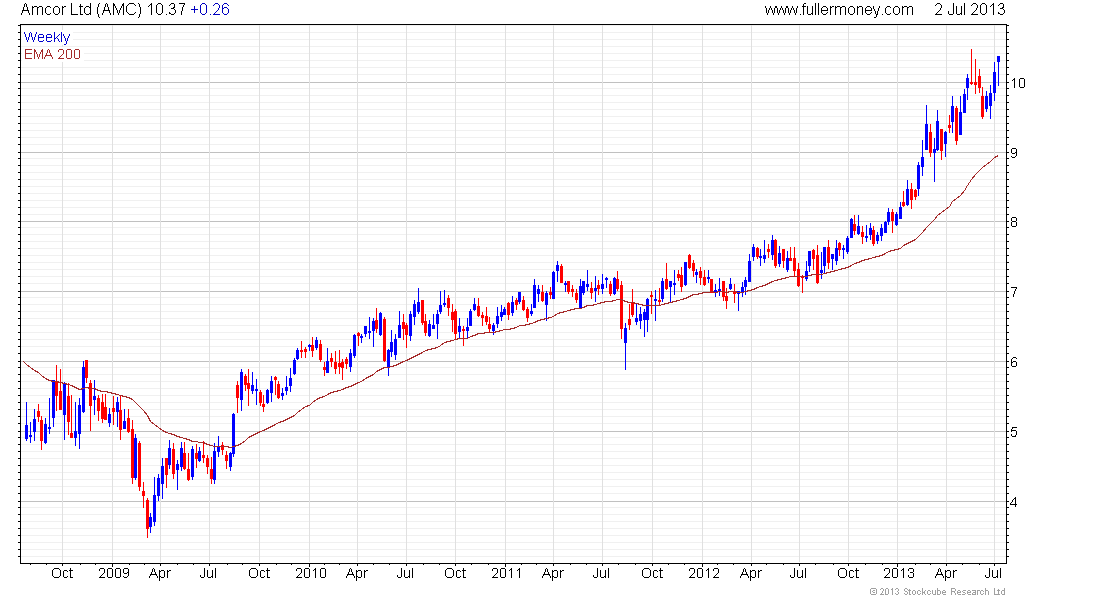The image size is (1100, 600).
Task: Click the 2013 year label on the time axis
Action: pyautogui.click(x=899, y=573)
